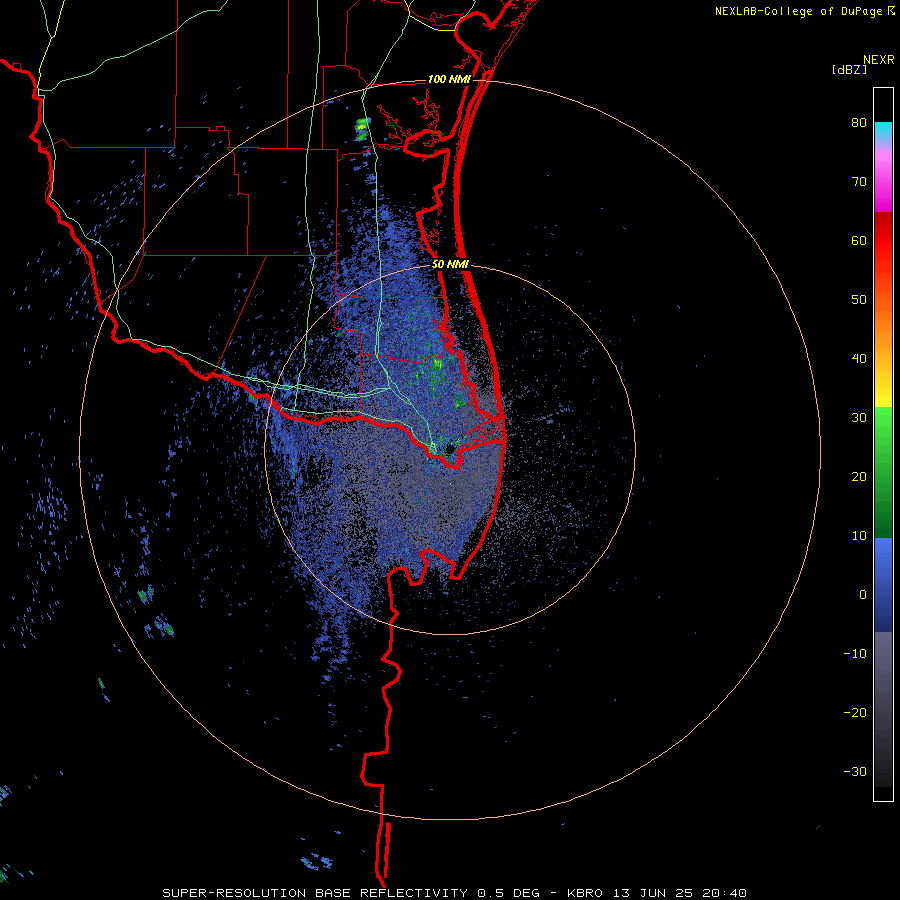The height and width of the screenshot is (900, 900).
Task: Click the [dBZ] units label
Action: click(849, 69)
